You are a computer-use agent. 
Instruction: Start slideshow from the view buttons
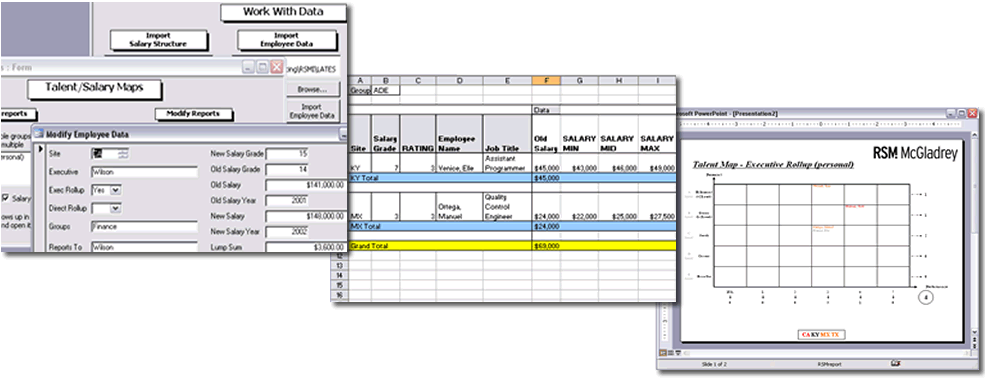coord(678,353)
